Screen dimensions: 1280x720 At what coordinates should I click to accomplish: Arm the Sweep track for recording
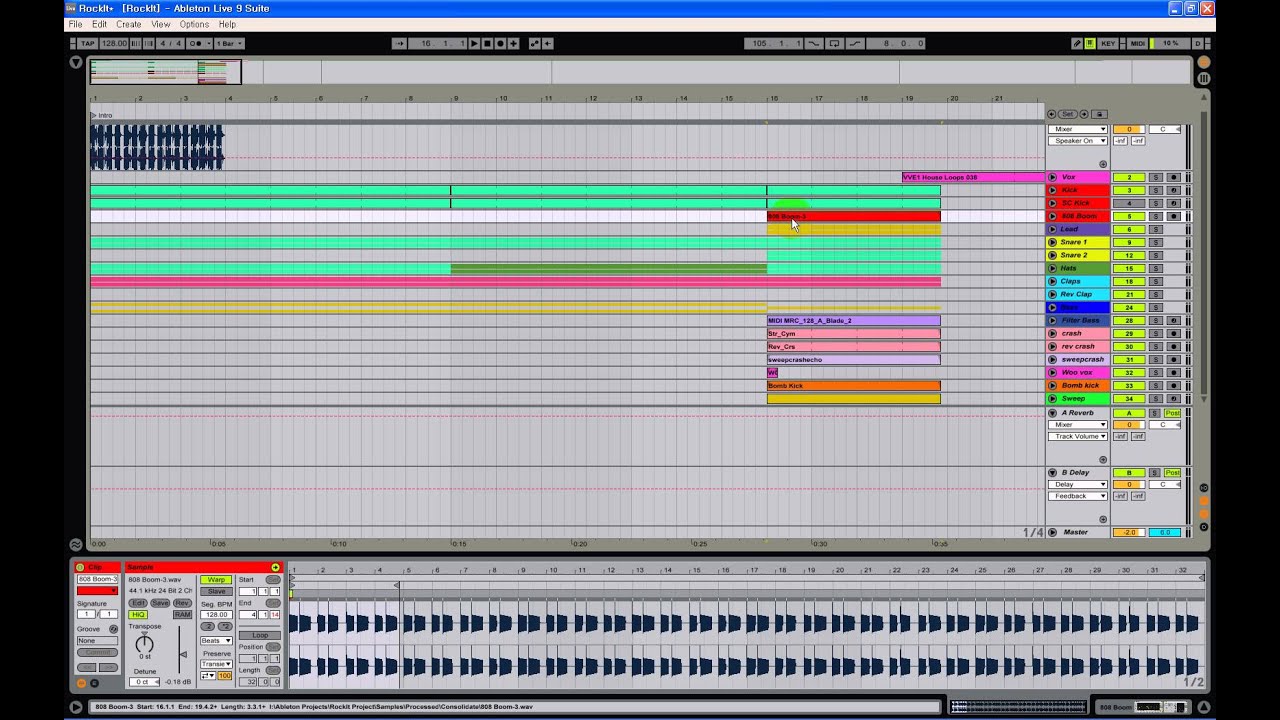1173,398
